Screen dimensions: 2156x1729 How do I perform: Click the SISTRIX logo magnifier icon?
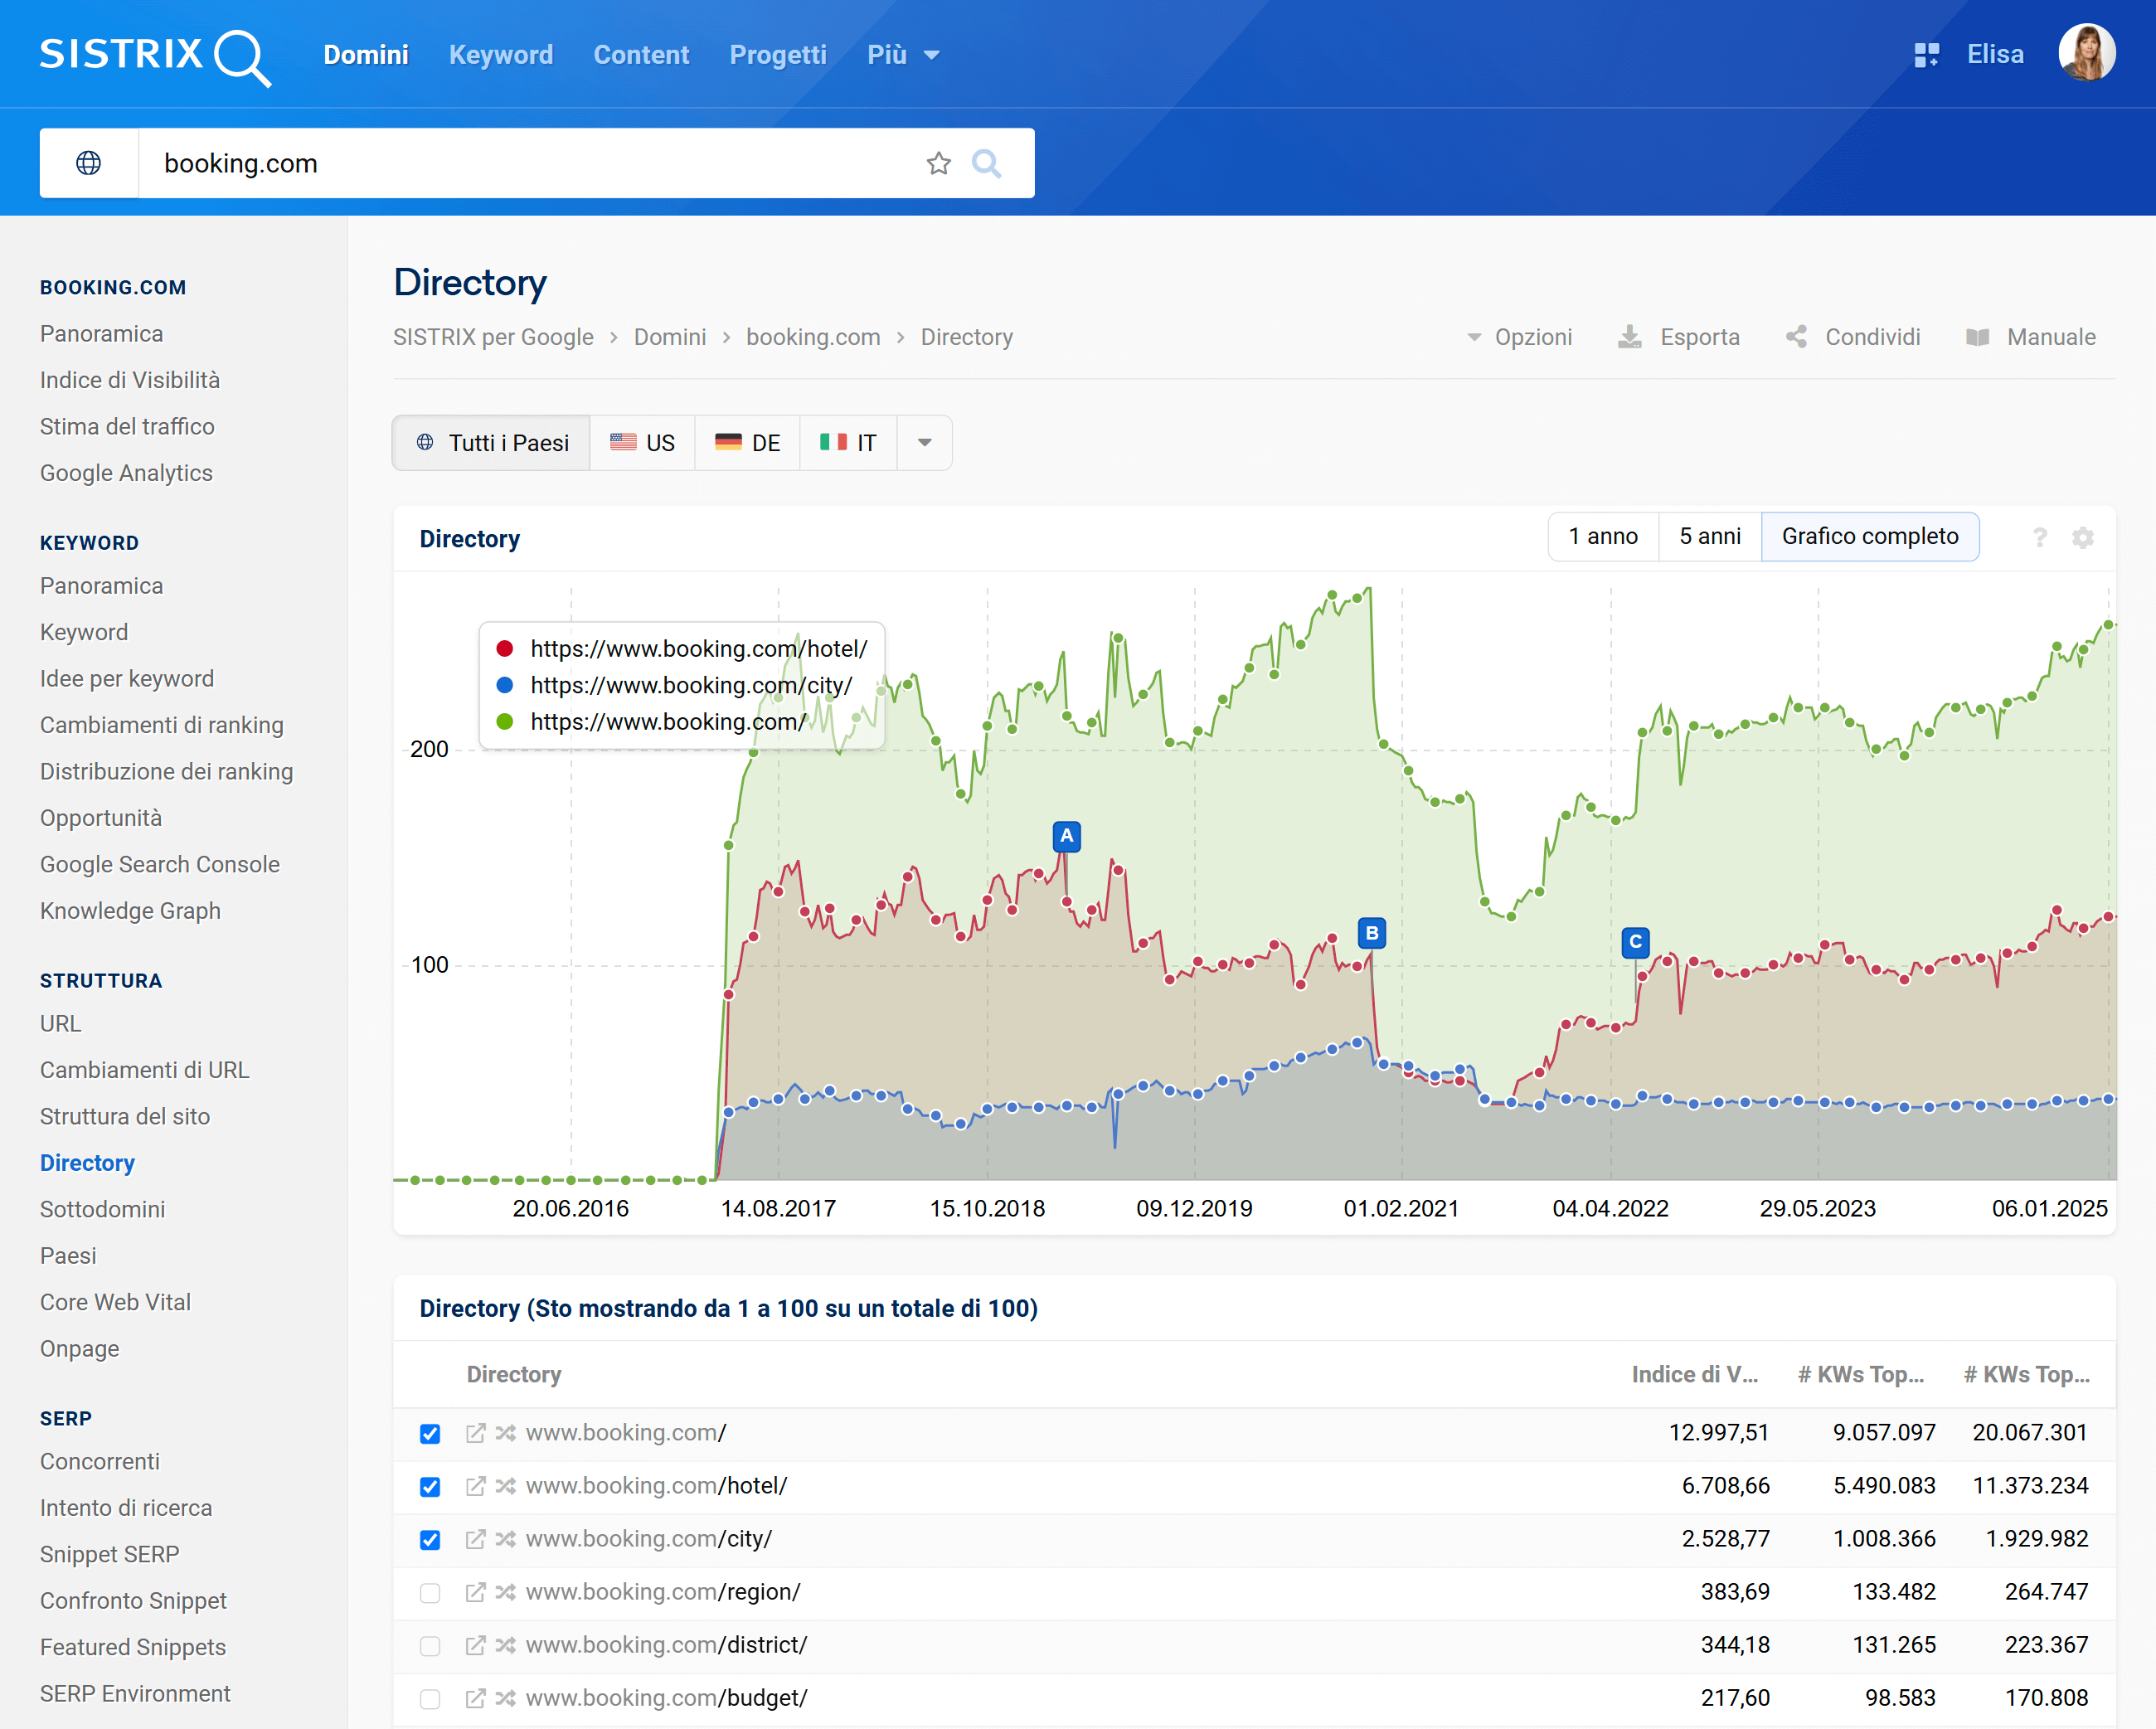[x=242, y=58]
